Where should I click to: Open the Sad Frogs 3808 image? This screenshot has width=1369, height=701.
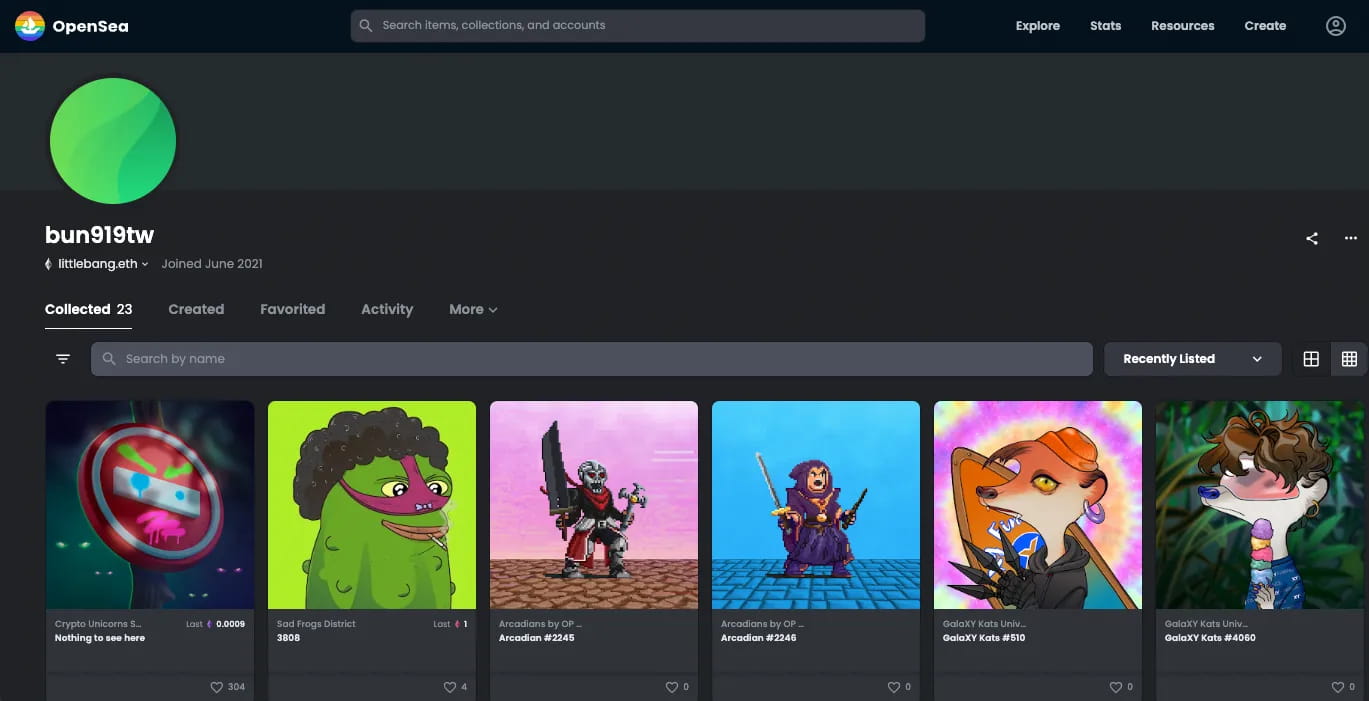372,505
